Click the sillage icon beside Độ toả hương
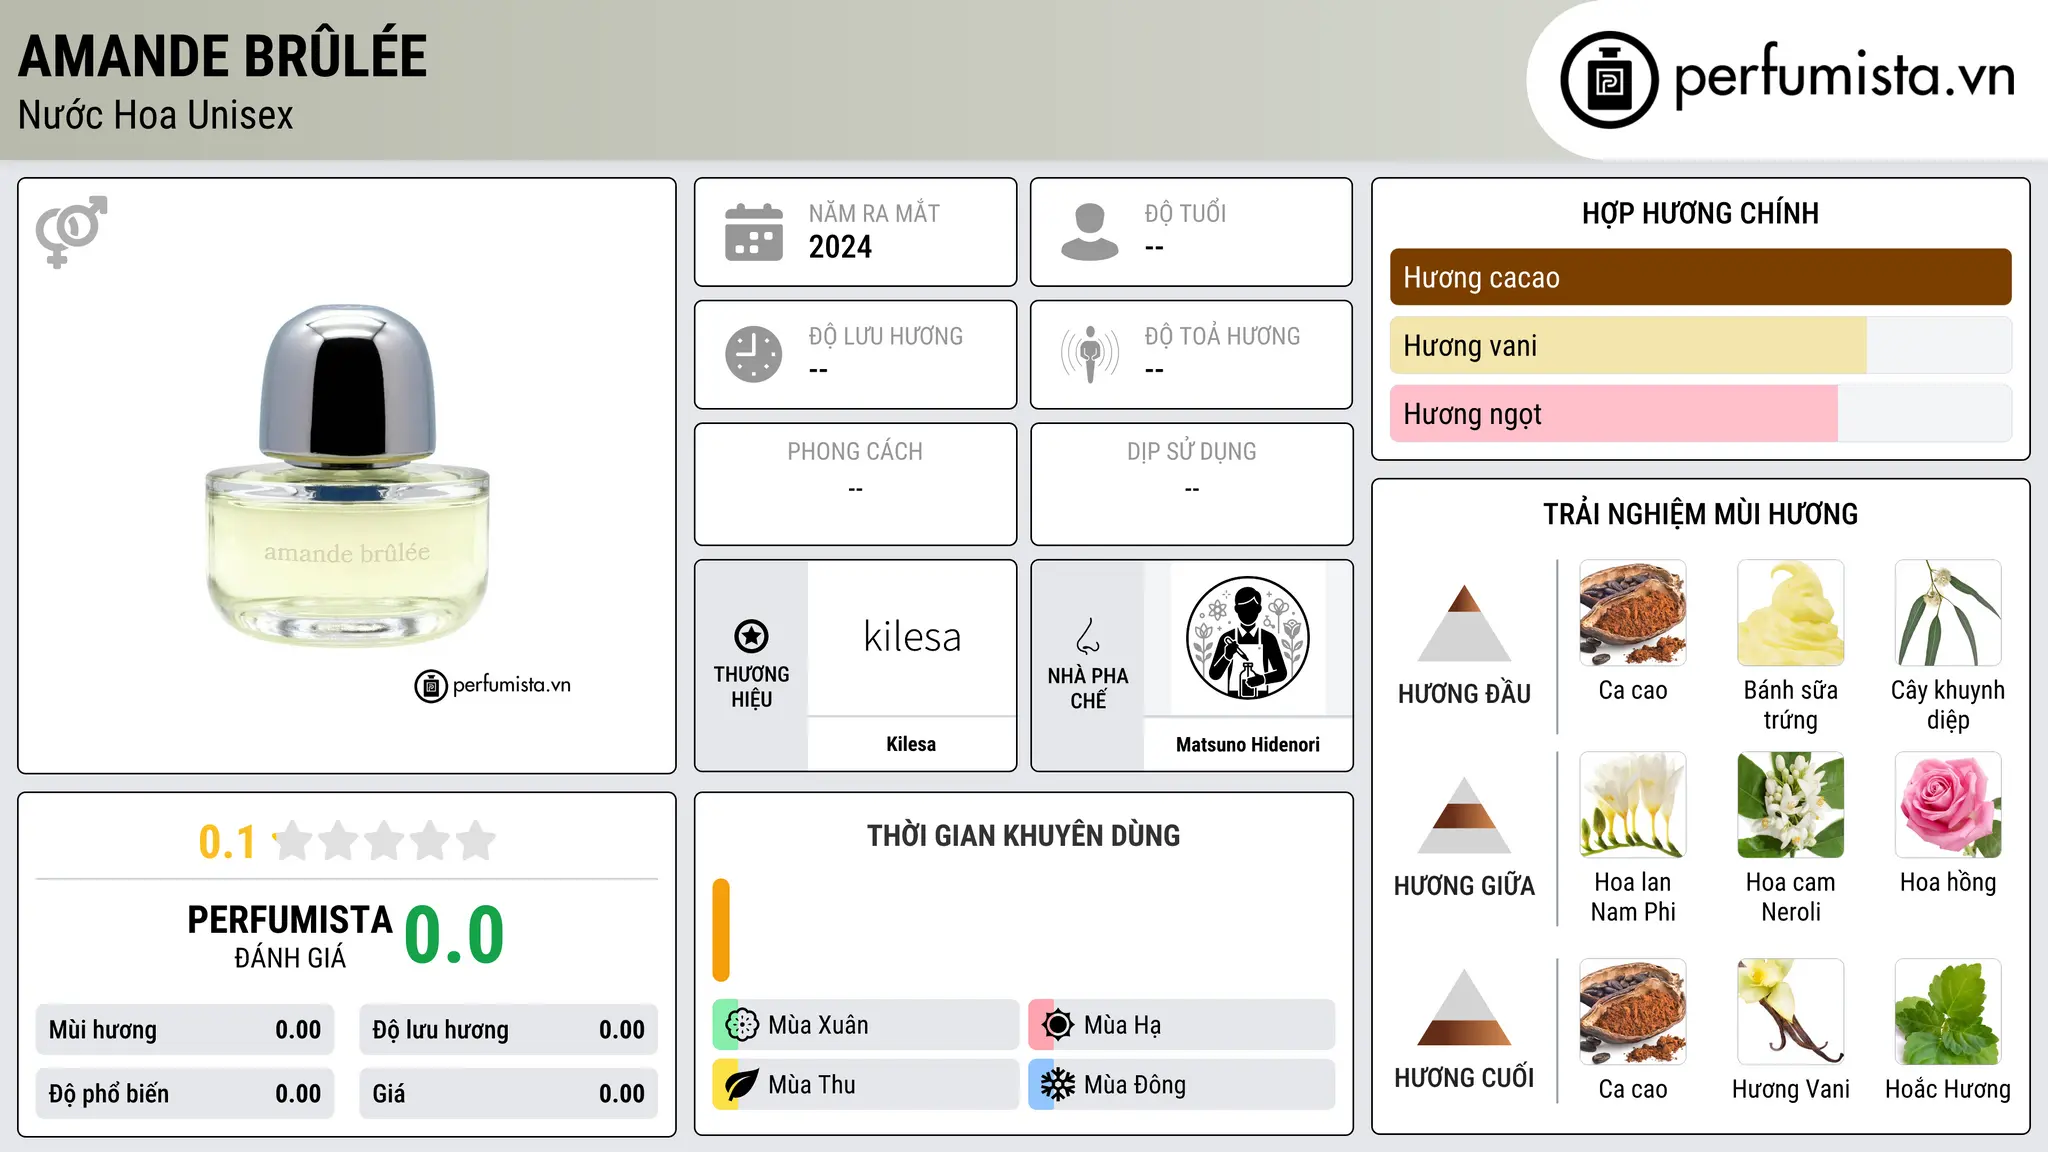This screenshot has width=2048, height=1152. 1089,354
